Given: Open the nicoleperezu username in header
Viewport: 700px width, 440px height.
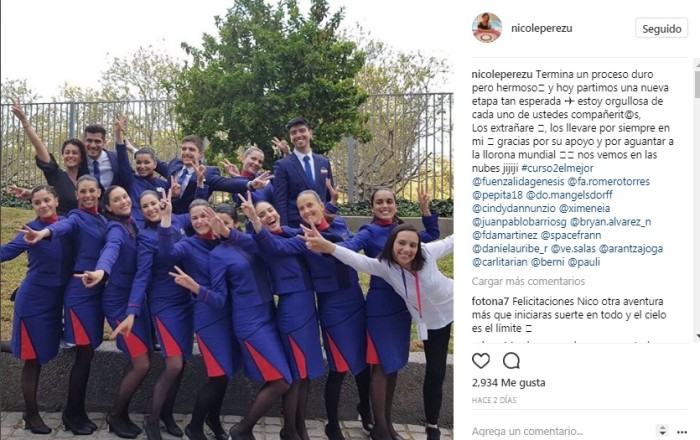Looking at the screenshot, I should tap(542, 28).
